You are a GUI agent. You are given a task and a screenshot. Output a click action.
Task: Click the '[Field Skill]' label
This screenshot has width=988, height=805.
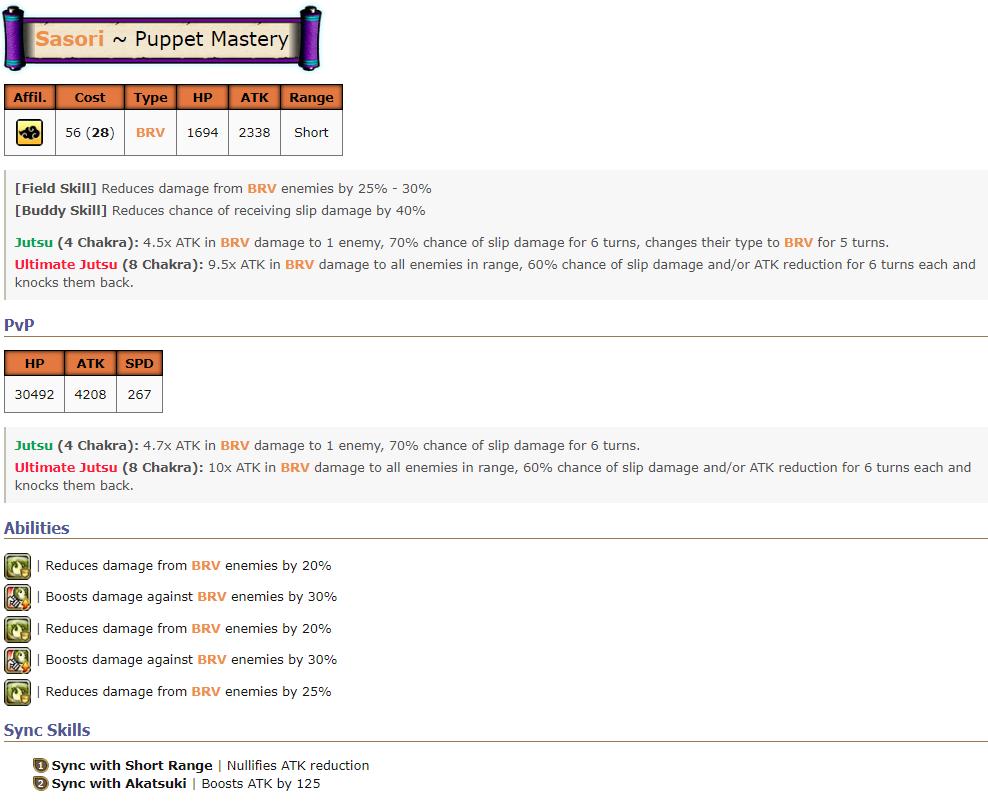click(55, 188)
